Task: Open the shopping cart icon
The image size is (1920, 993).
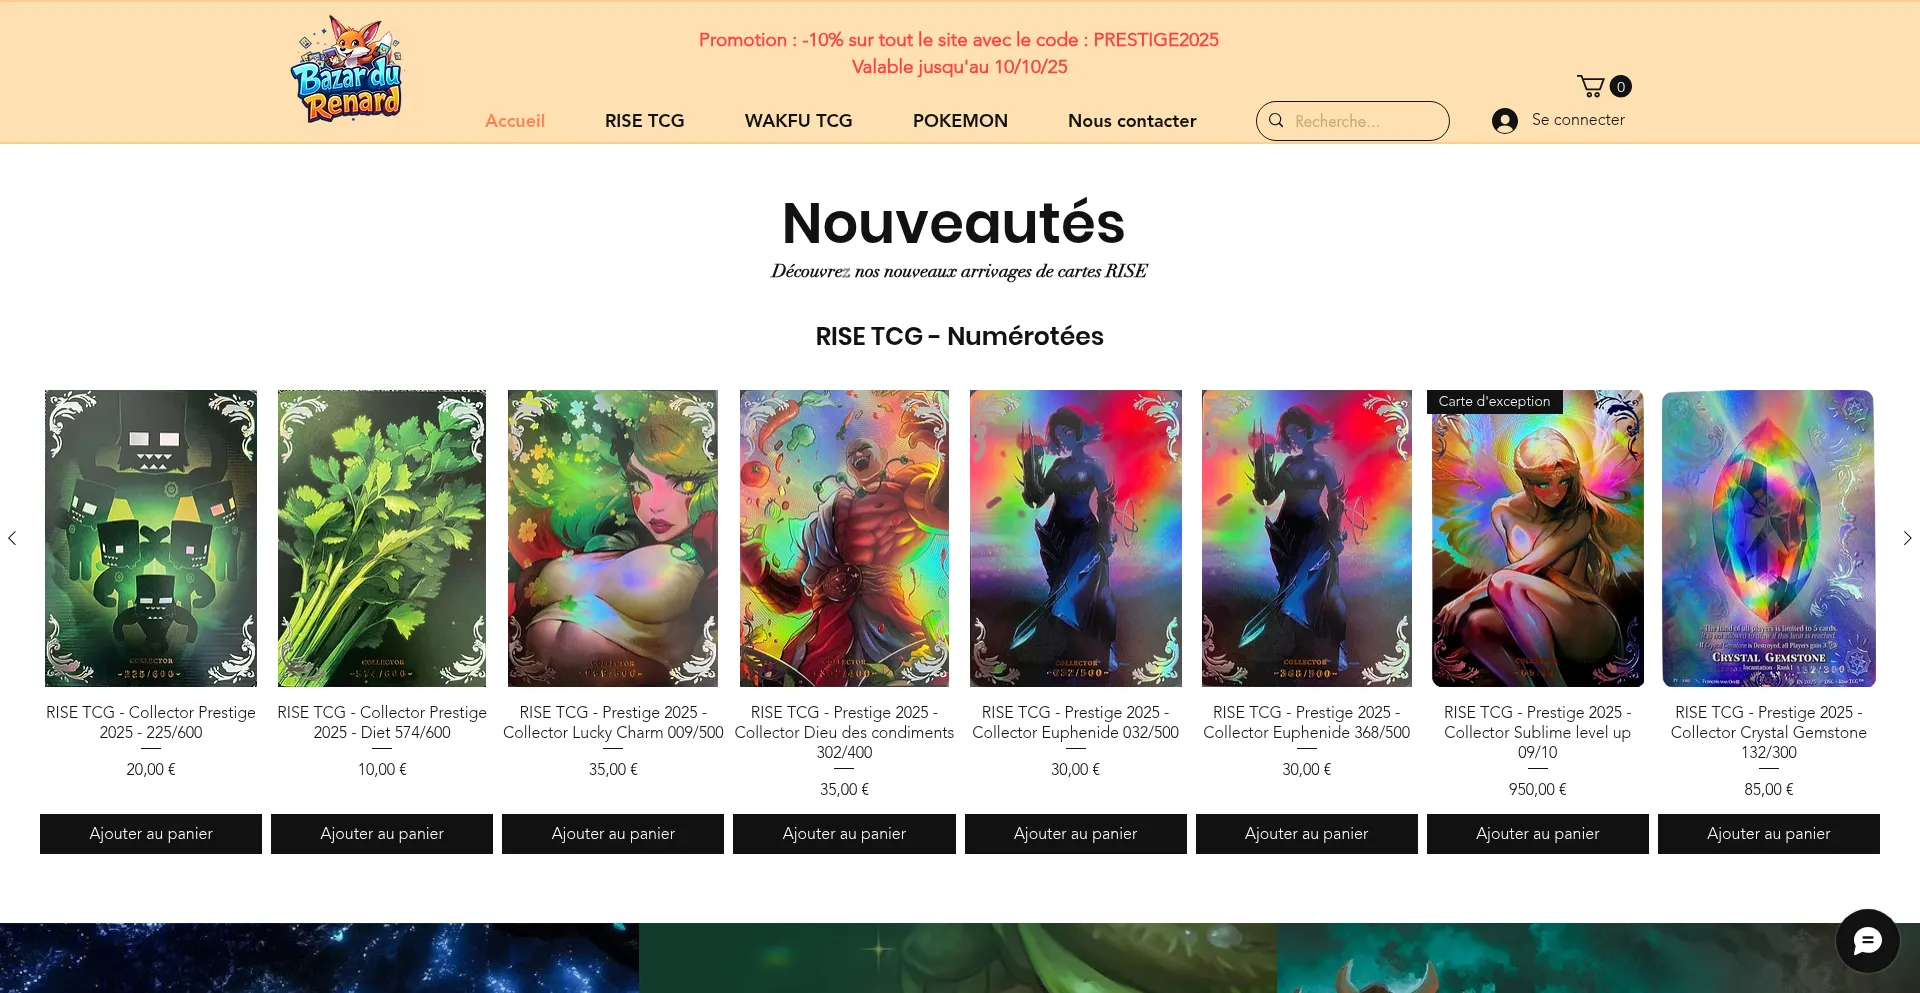Action: (x=1590, y=86)
